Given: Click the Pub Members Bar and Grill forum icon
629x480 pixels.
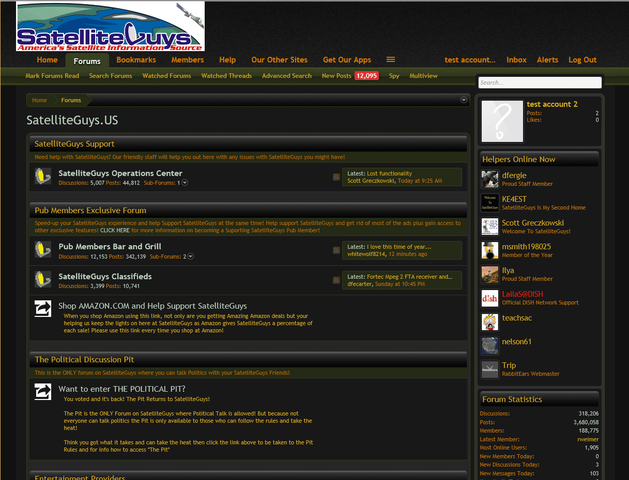Looking at the screenshot, I should (x=43, y=249).
